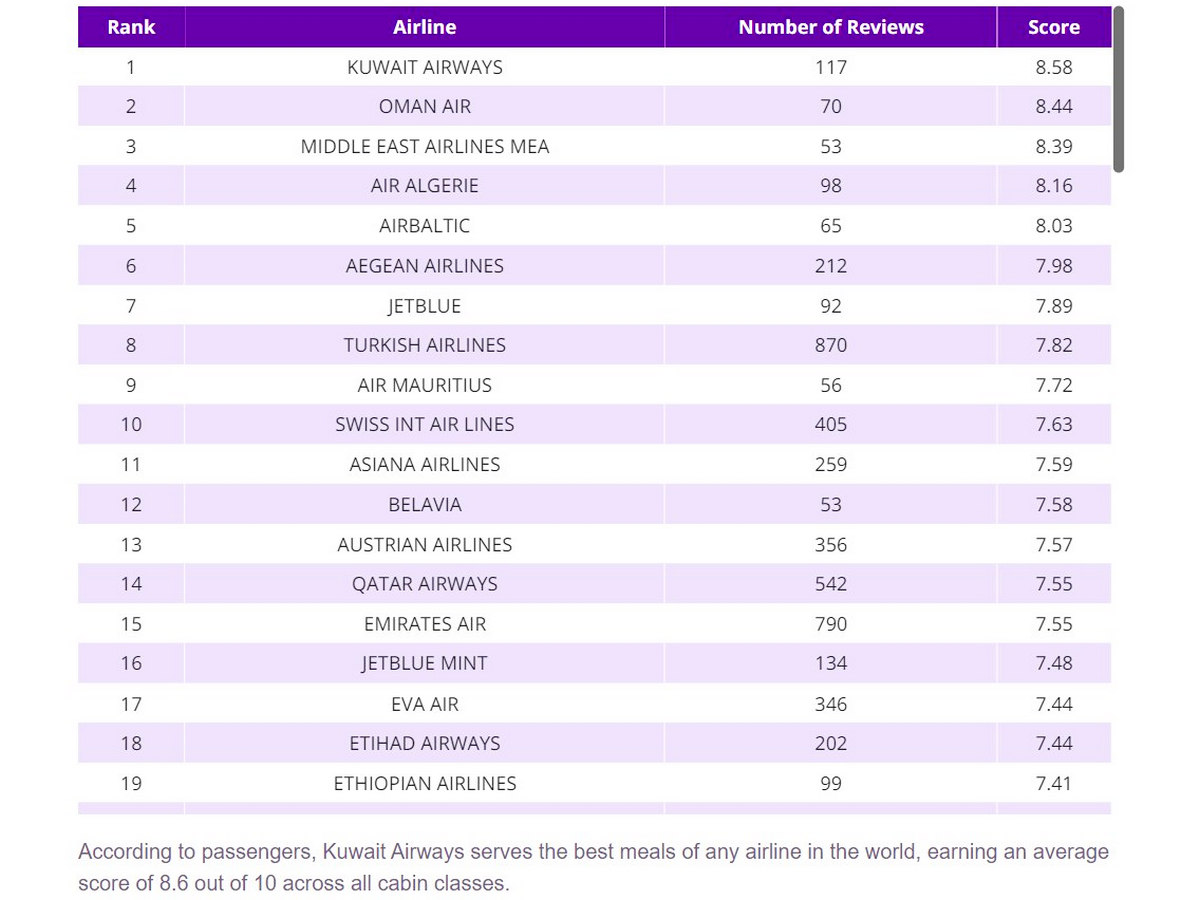Sort by Number of Reviews header
The height and width of the screenshot is (900, 1200).
831,27
